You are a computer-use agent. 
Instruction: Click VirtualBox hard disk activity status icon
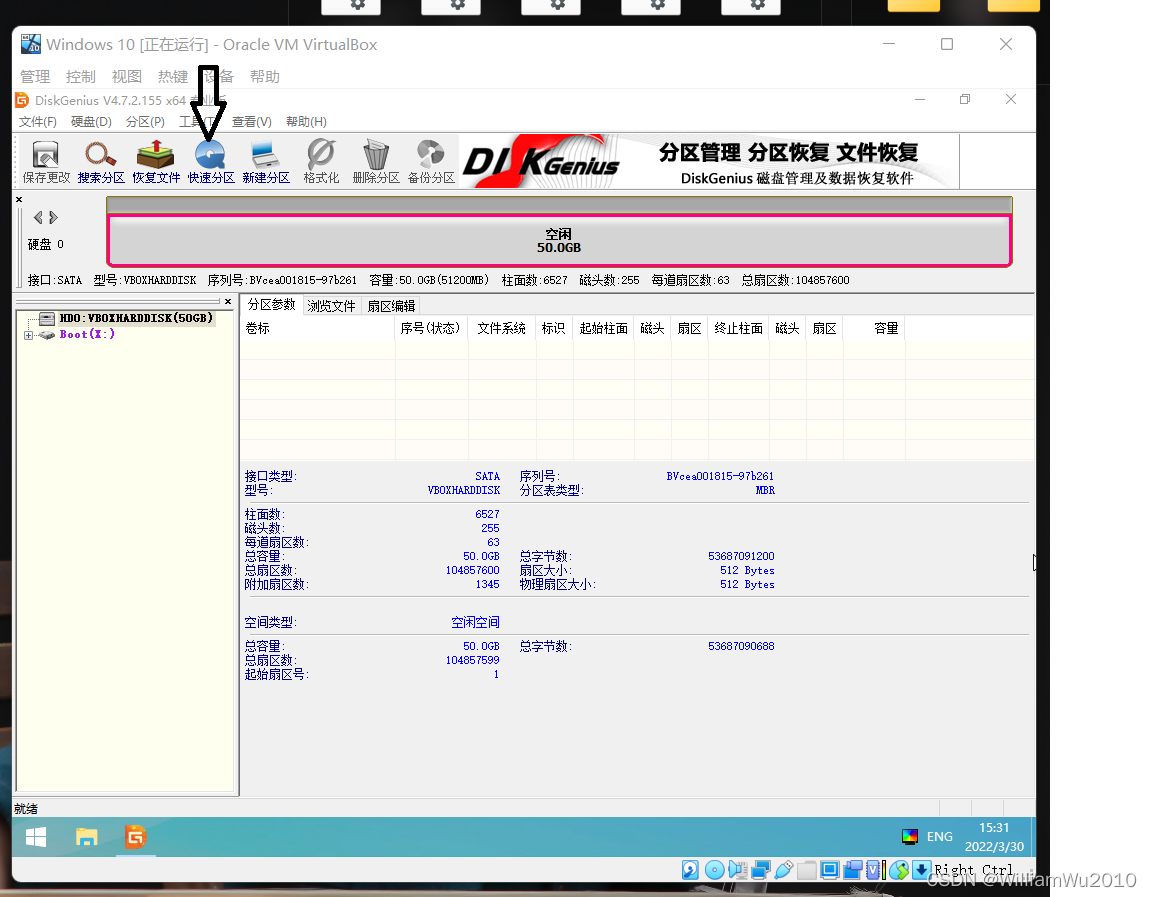(x=690, y=871)
